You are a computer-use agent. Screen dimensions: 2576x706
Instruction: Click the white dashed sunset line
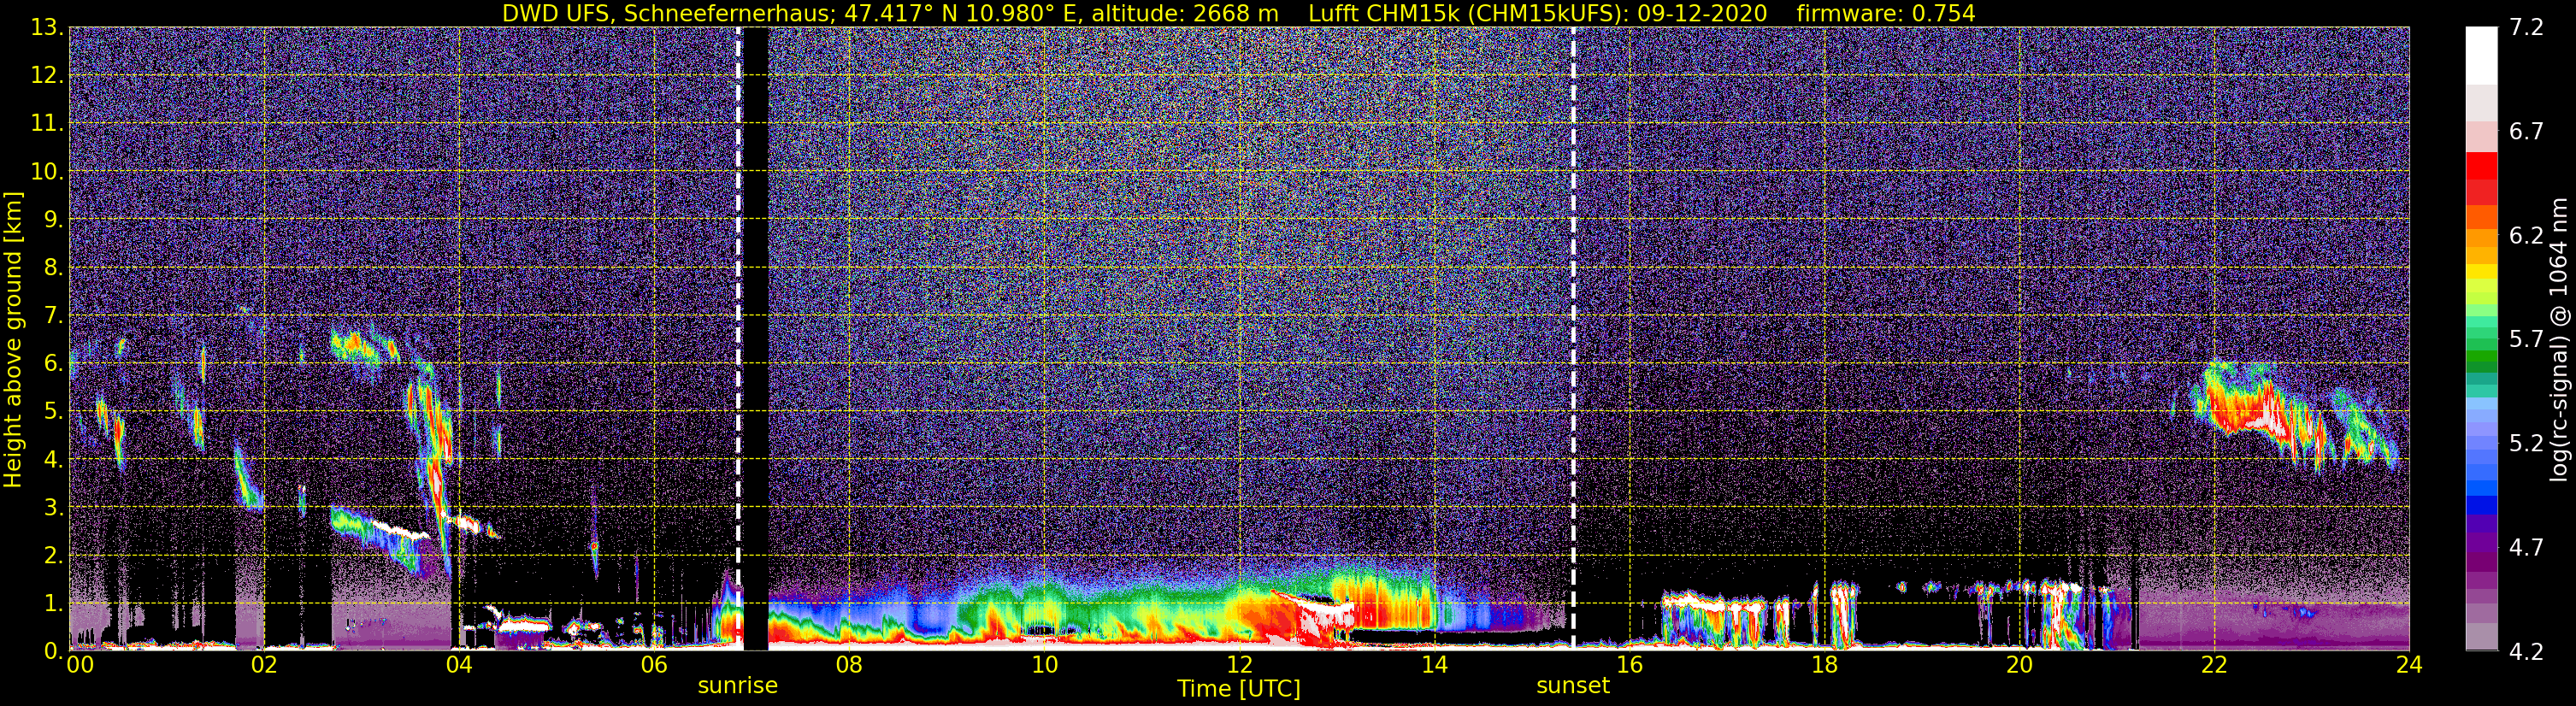point(1573,338)
